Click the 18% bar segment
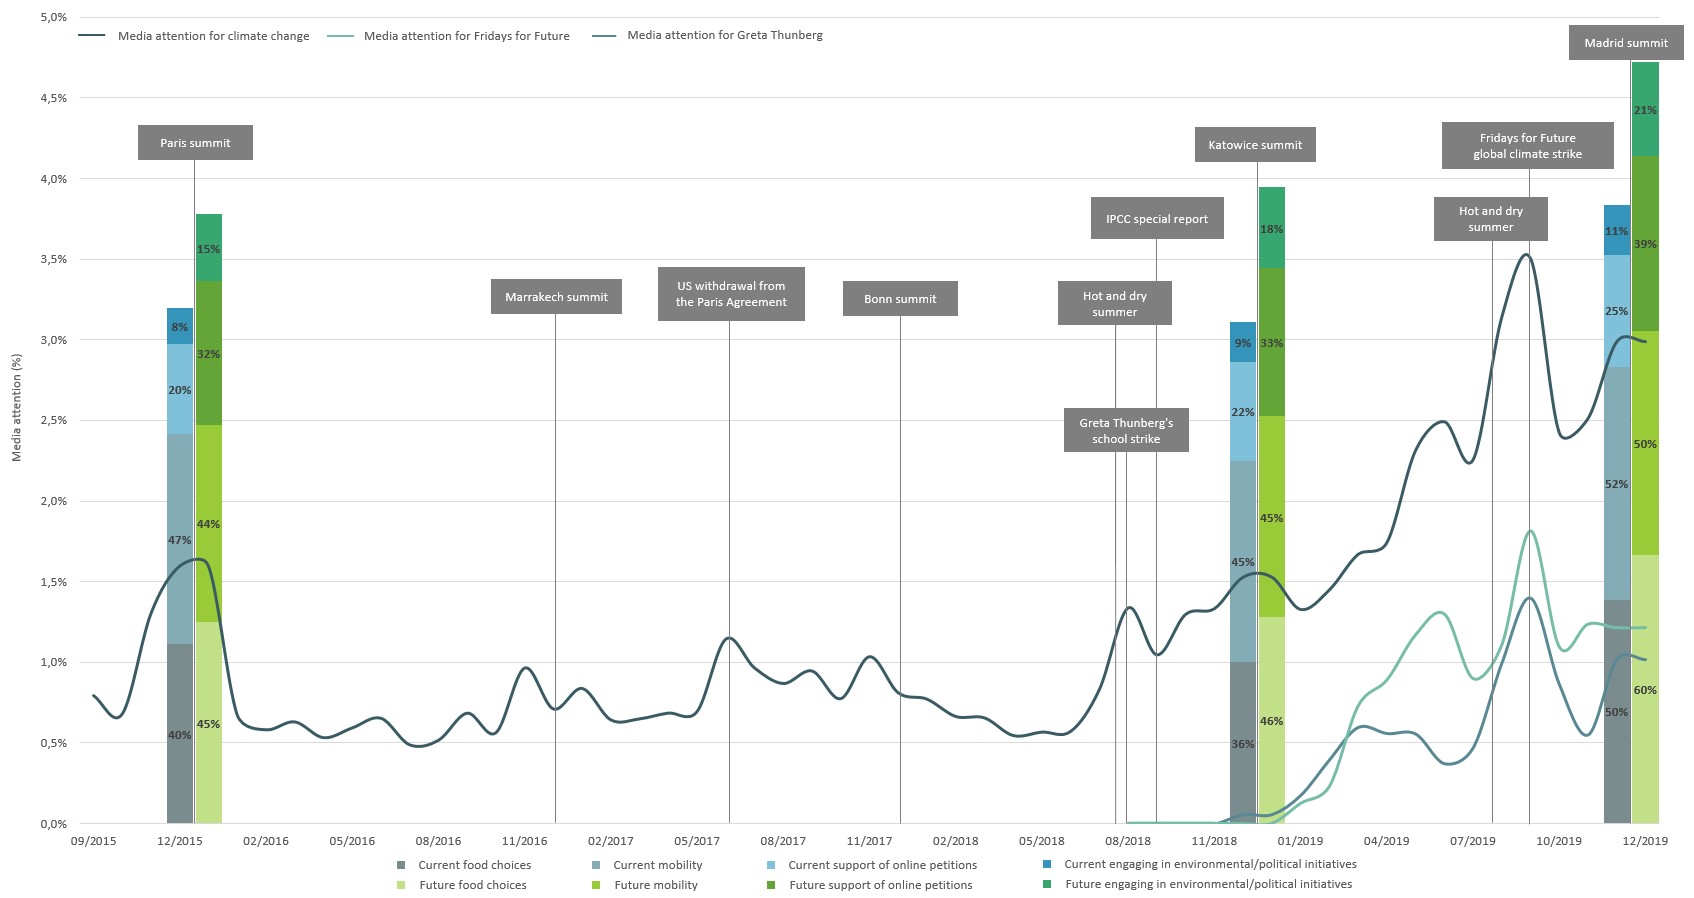 point(1272,228)
